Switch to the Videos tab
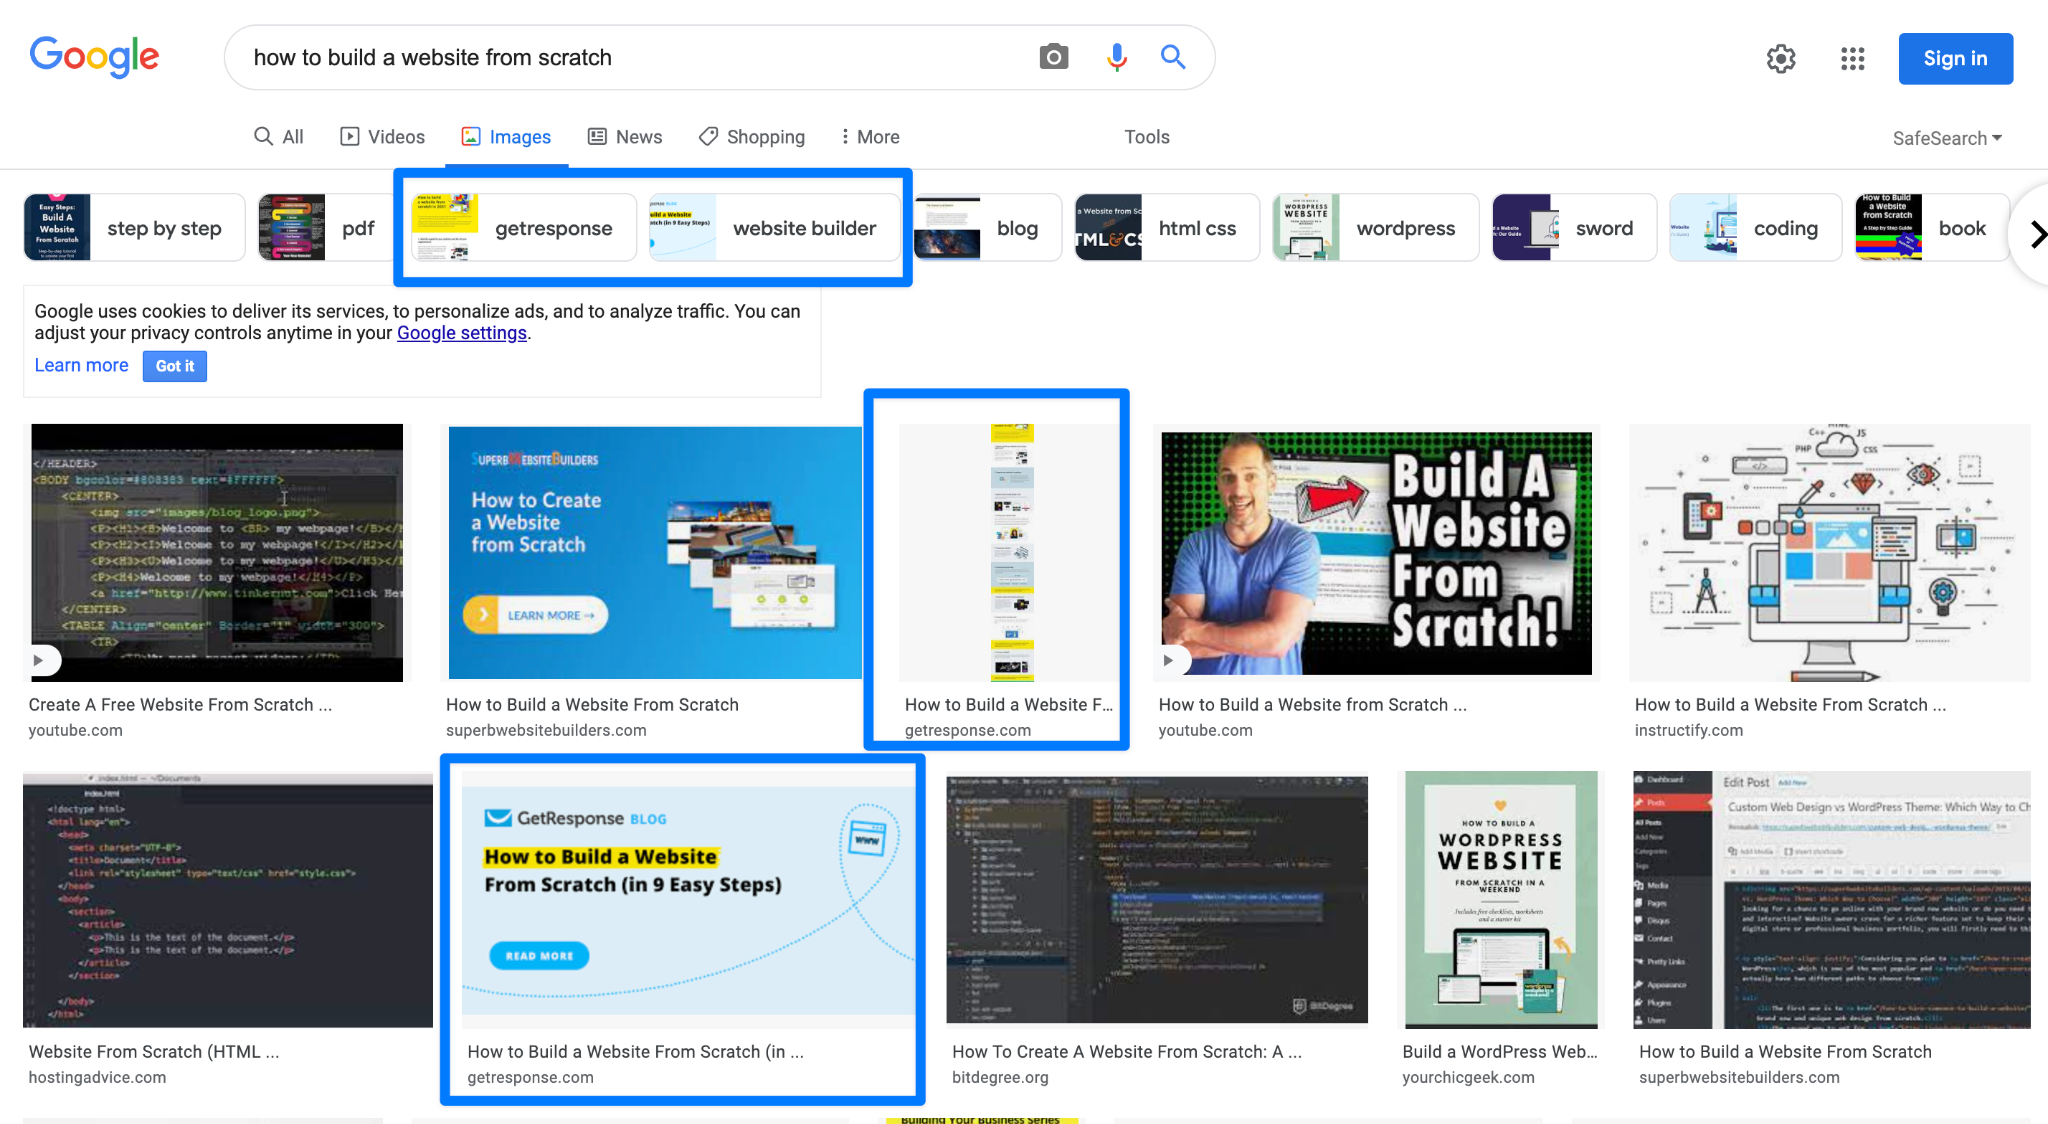The height and width of the screenshot is (1124, 2048). (x=383, y=137)
